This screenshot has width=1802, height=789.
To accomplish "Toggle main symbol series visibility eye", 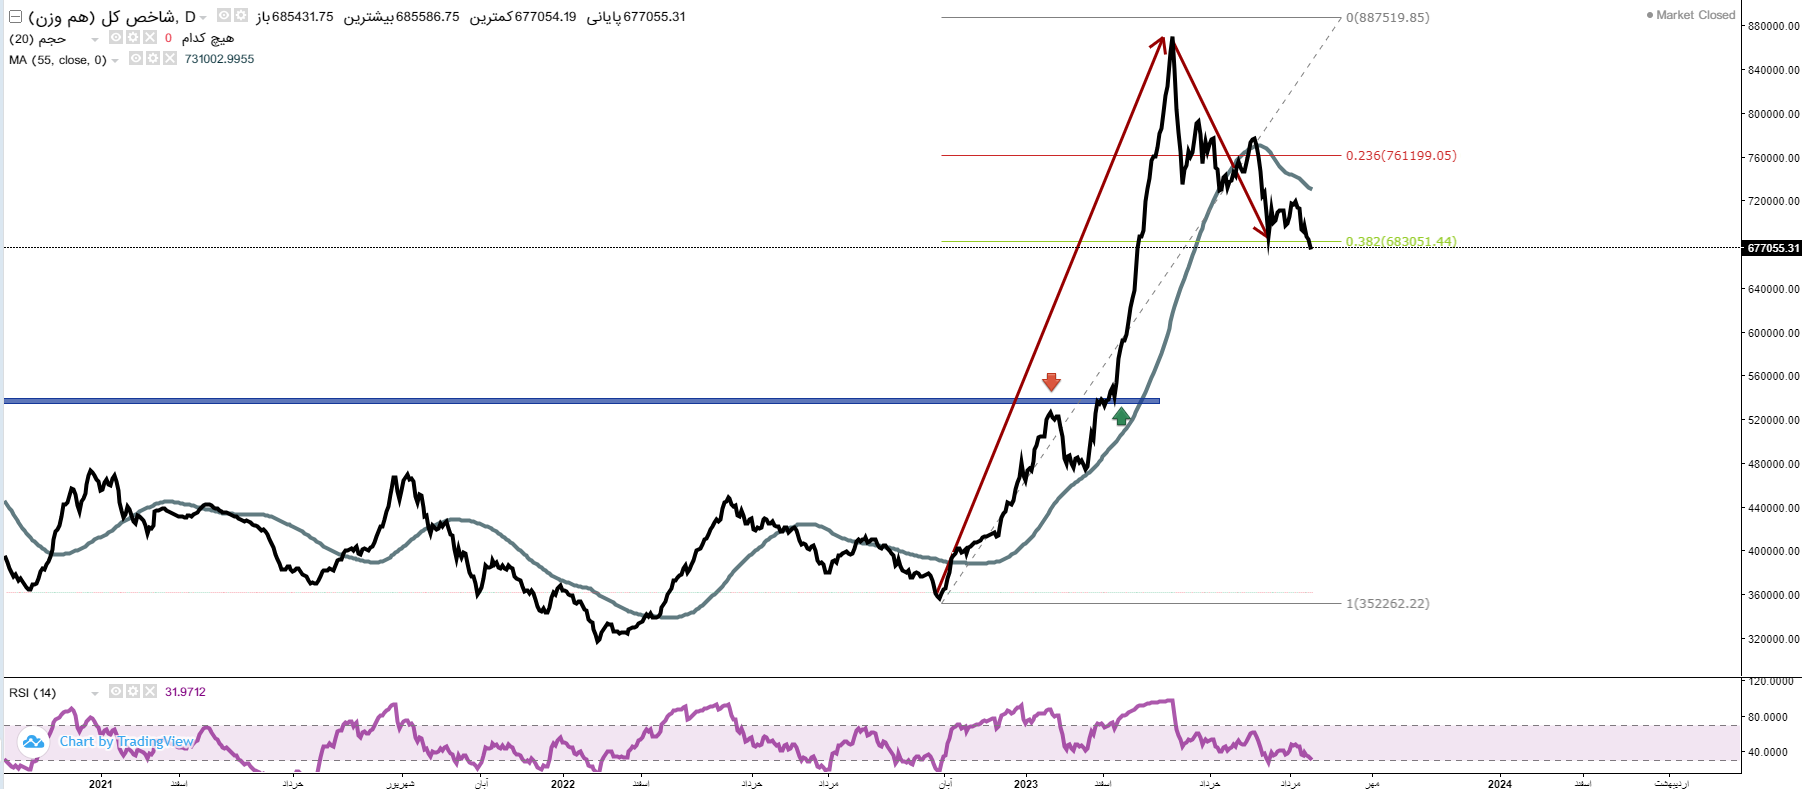I will pos(224,16).
